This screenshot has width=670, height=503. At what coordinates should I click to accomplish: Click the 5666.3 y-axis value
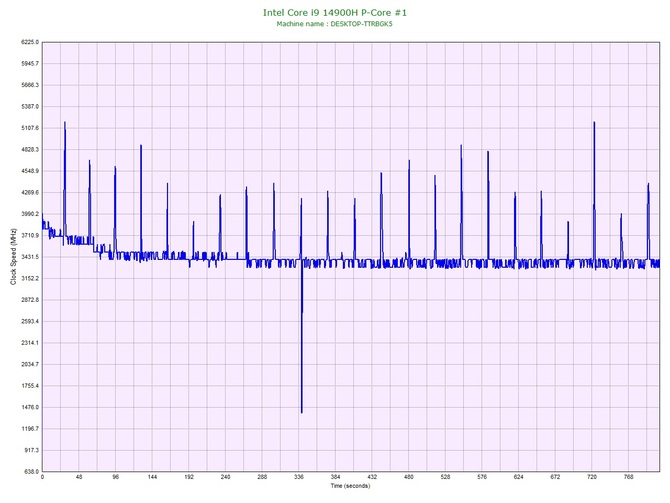tap(30, 85)
